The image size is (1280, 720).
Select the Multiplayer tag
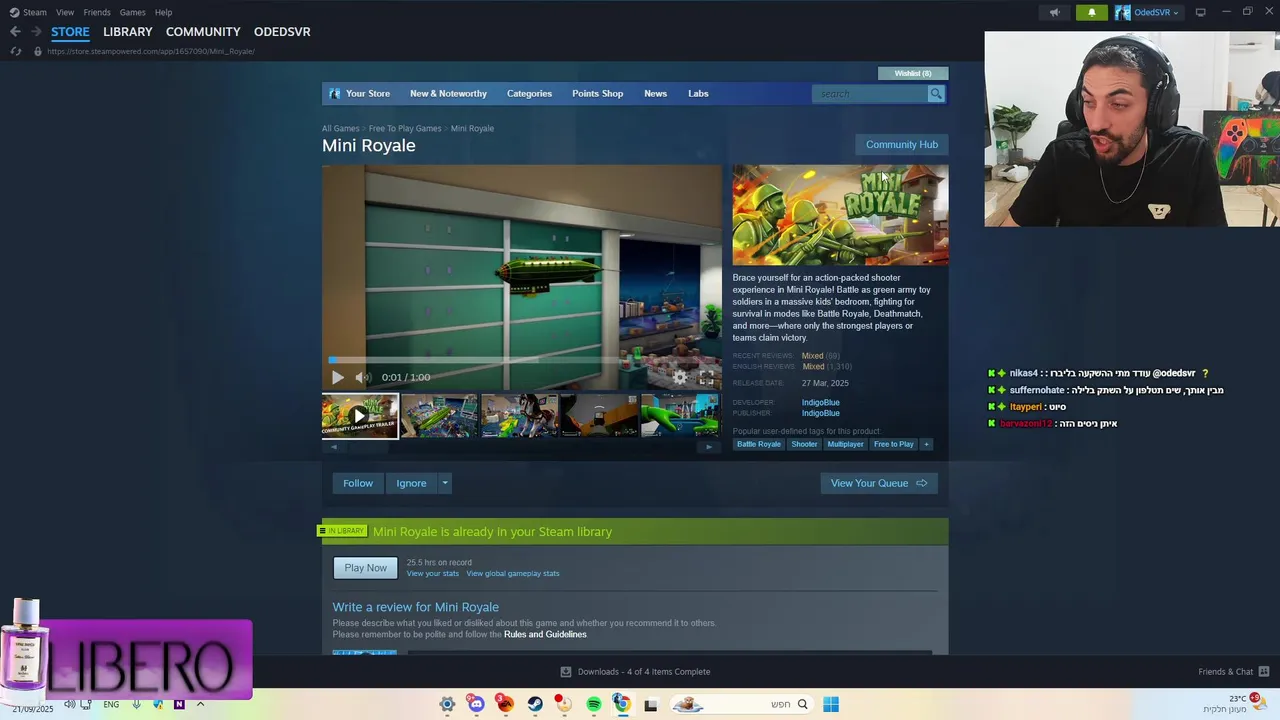tap(845, 445)
